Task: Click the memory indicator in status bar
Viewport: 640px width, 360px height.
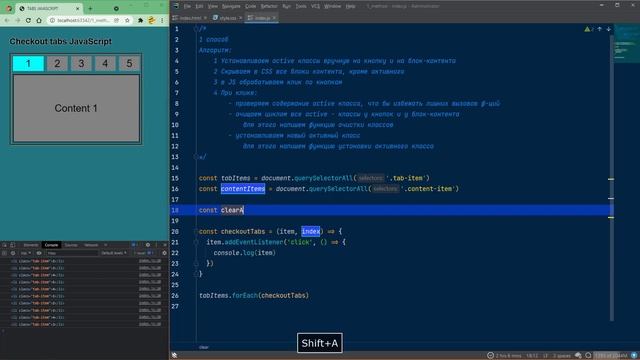Action: click(611, 356)
